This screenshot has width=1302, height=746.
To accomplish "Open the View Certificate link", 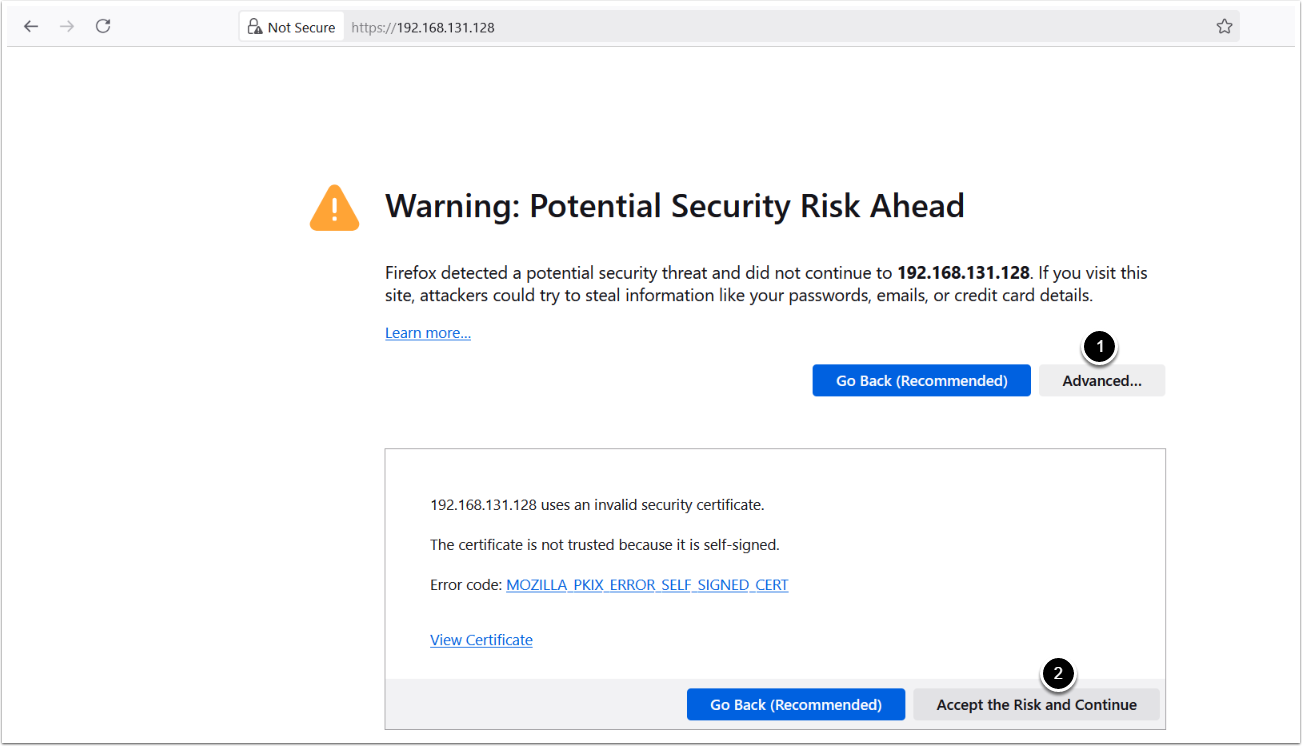I will coord(481,640).
